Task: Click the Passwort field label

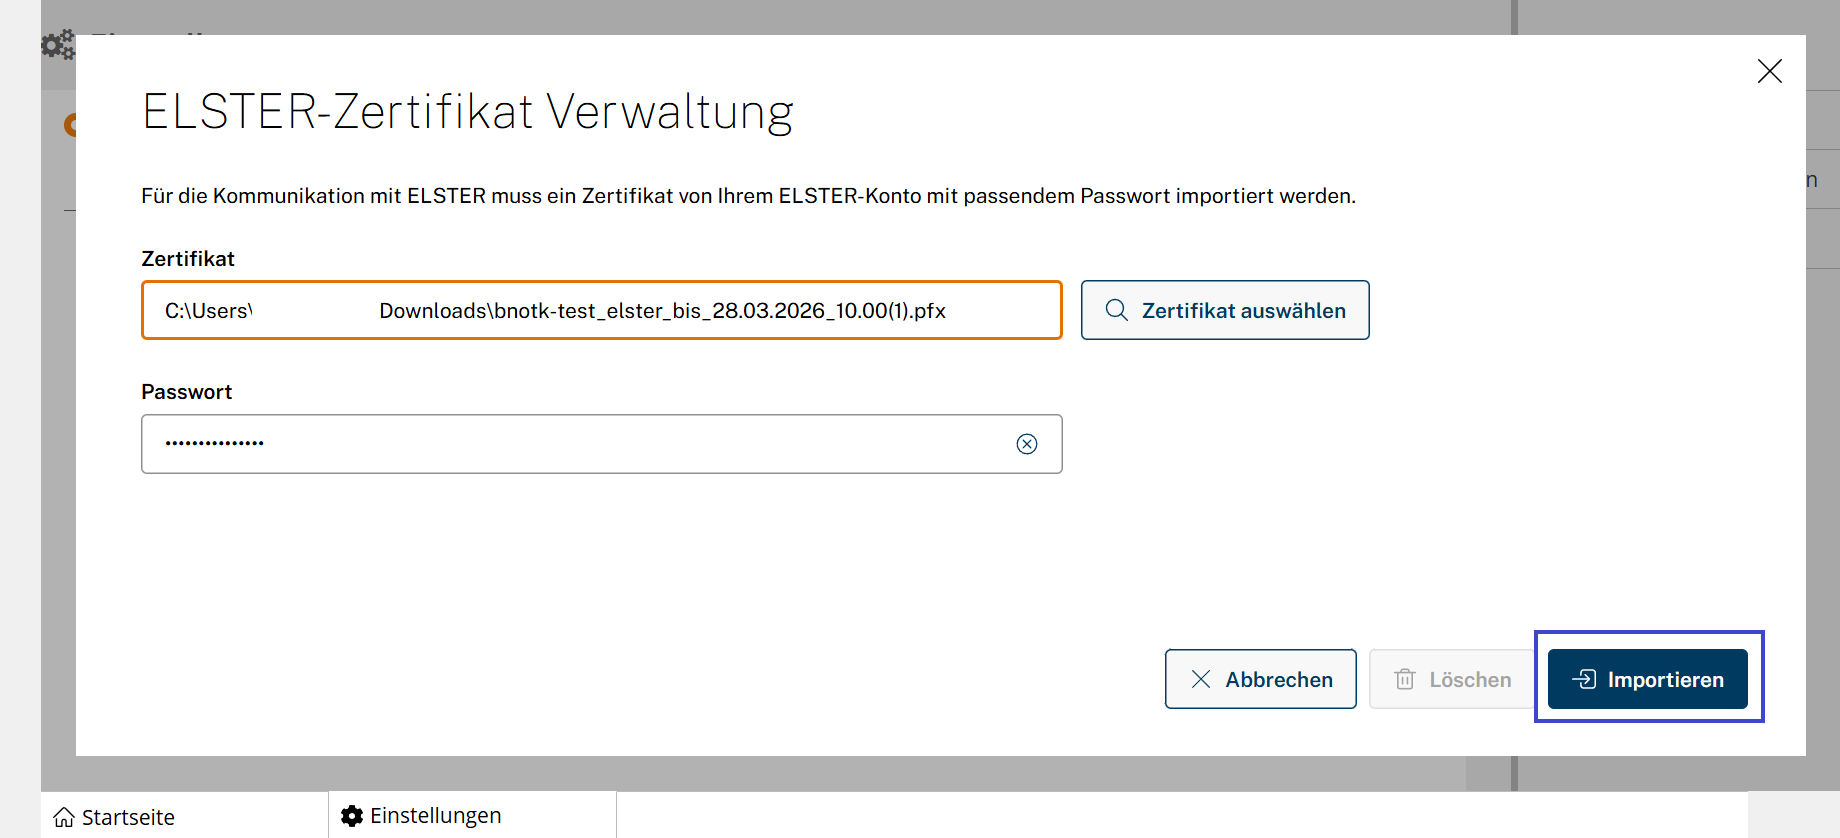Action: coord(187,392)
